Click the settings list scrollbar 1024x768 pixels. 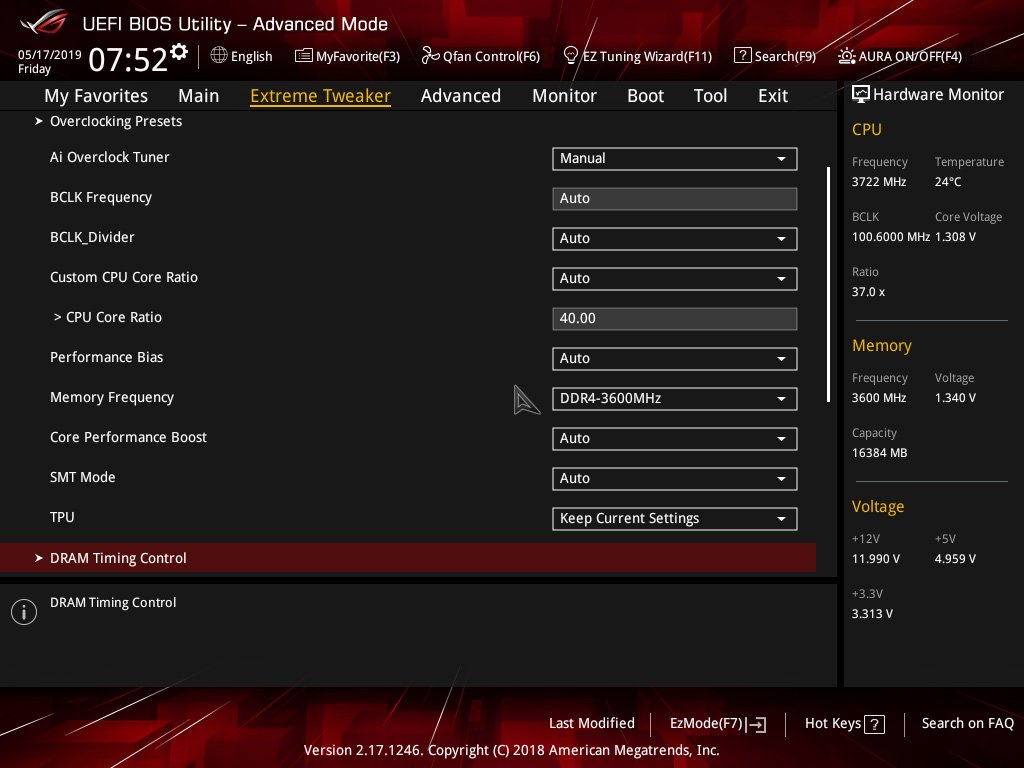pos(828,284)
